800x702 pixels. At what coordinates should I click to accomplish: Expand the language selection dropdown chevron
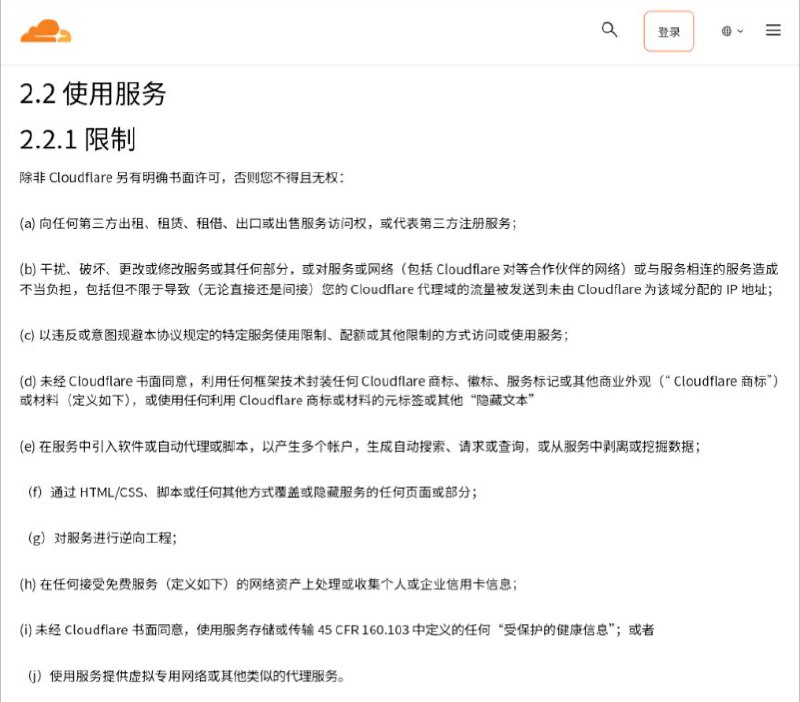coord(740,30)
